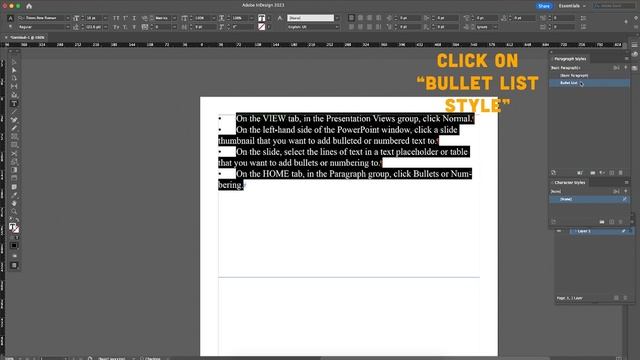The width and height of the screenshot is (640, 360).
Task: Open the Paragraph Styles panel menu
Action: click(627, 59)
